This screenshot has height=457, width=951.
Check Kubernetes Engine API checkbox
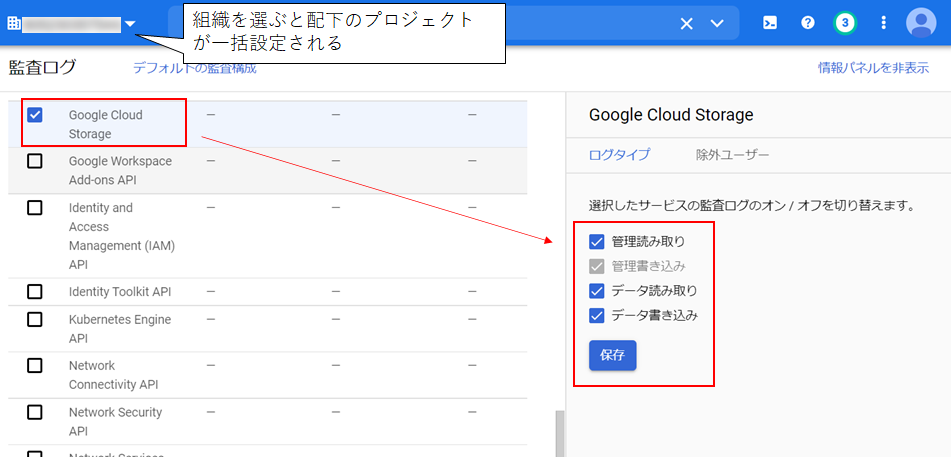click(x=35, y=319)
